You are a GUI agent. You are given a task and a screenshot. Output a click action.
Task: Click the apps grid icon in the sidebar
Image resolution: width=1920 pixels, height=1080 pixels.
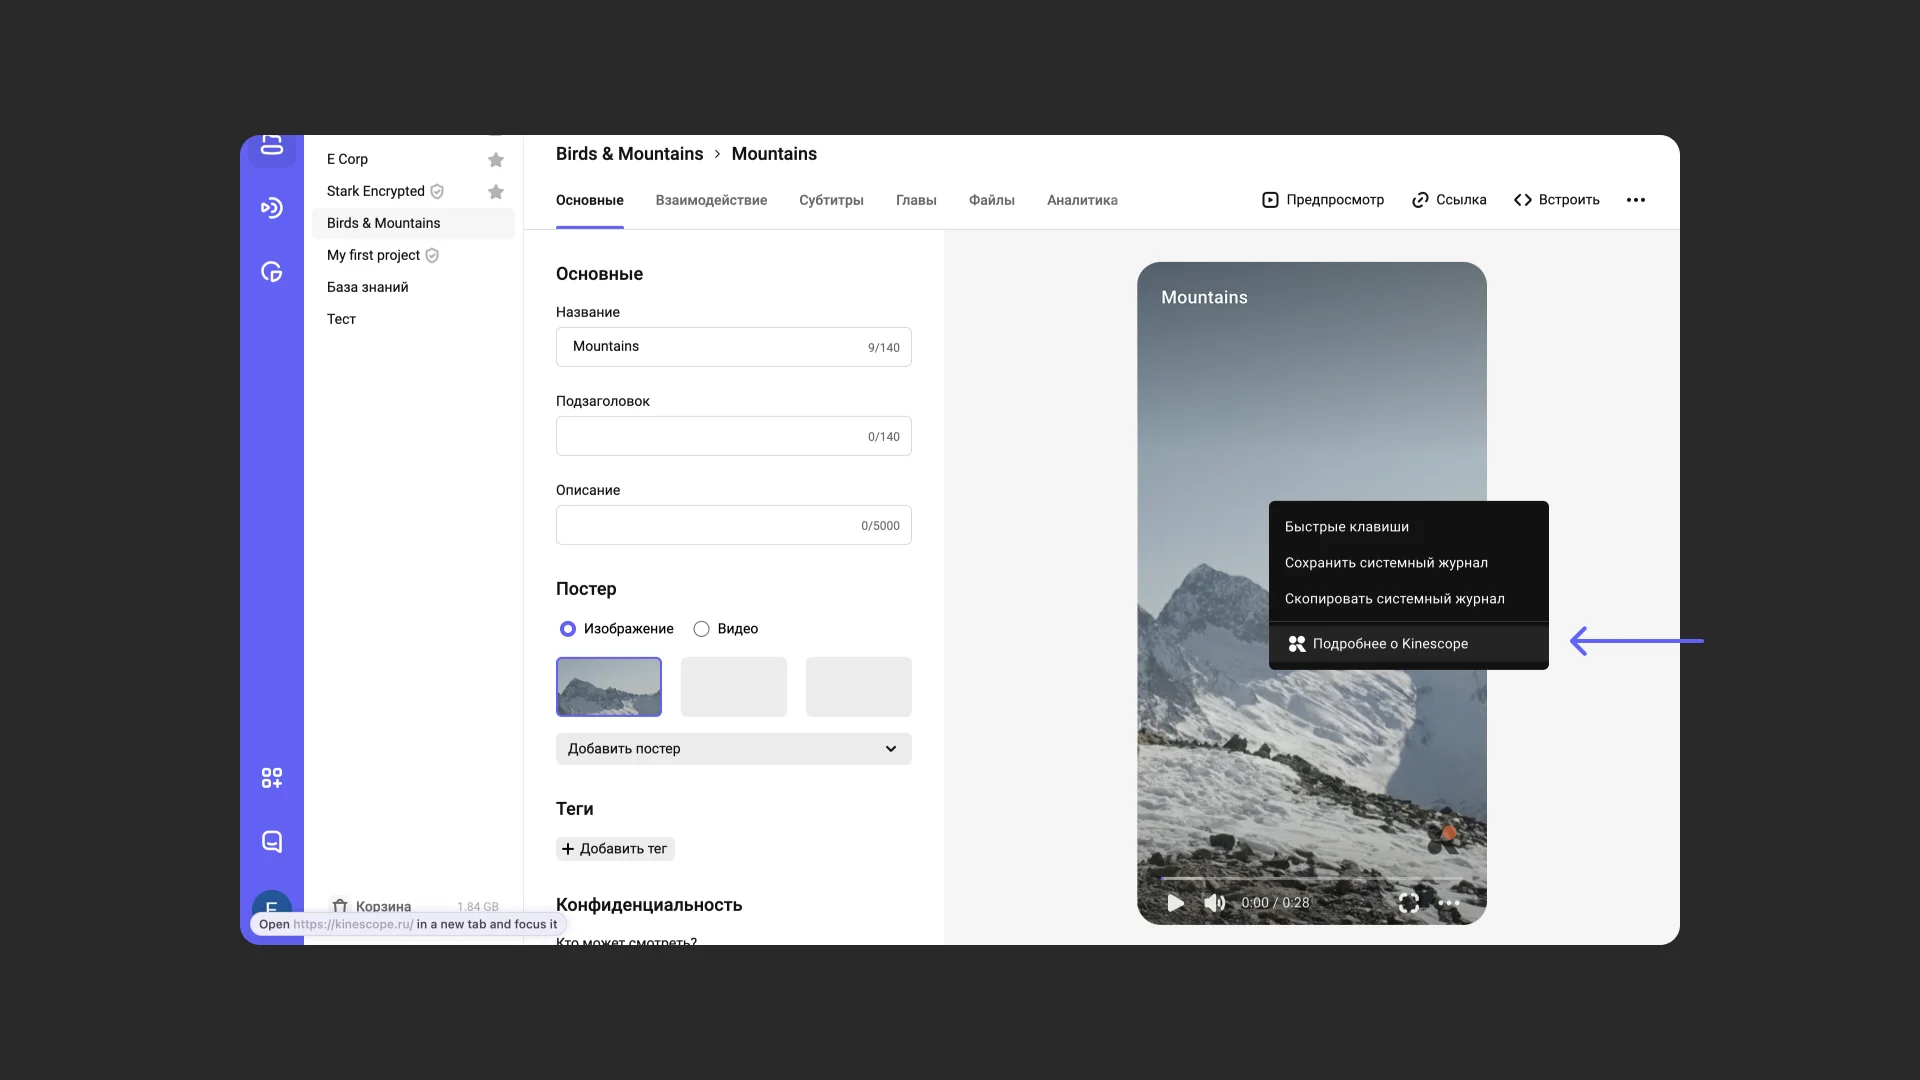tap(271, 778)
